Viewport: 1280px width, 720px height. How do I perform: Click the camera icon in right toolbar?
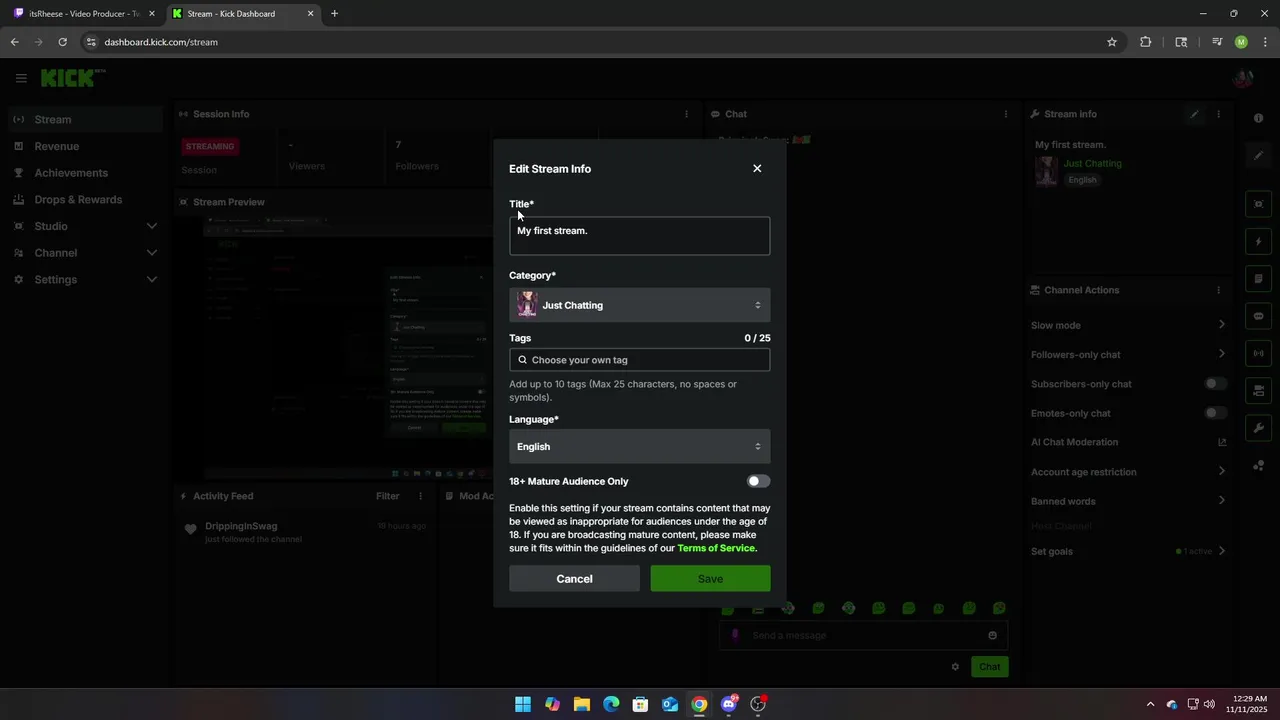click(x=1258, y=391)
